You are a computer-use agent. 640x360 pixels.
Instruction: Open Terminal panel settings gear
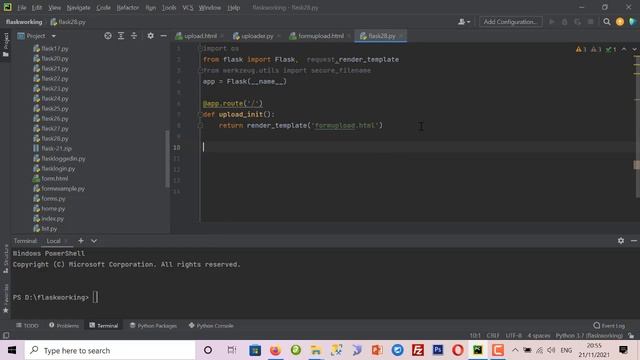pos(621,241)
